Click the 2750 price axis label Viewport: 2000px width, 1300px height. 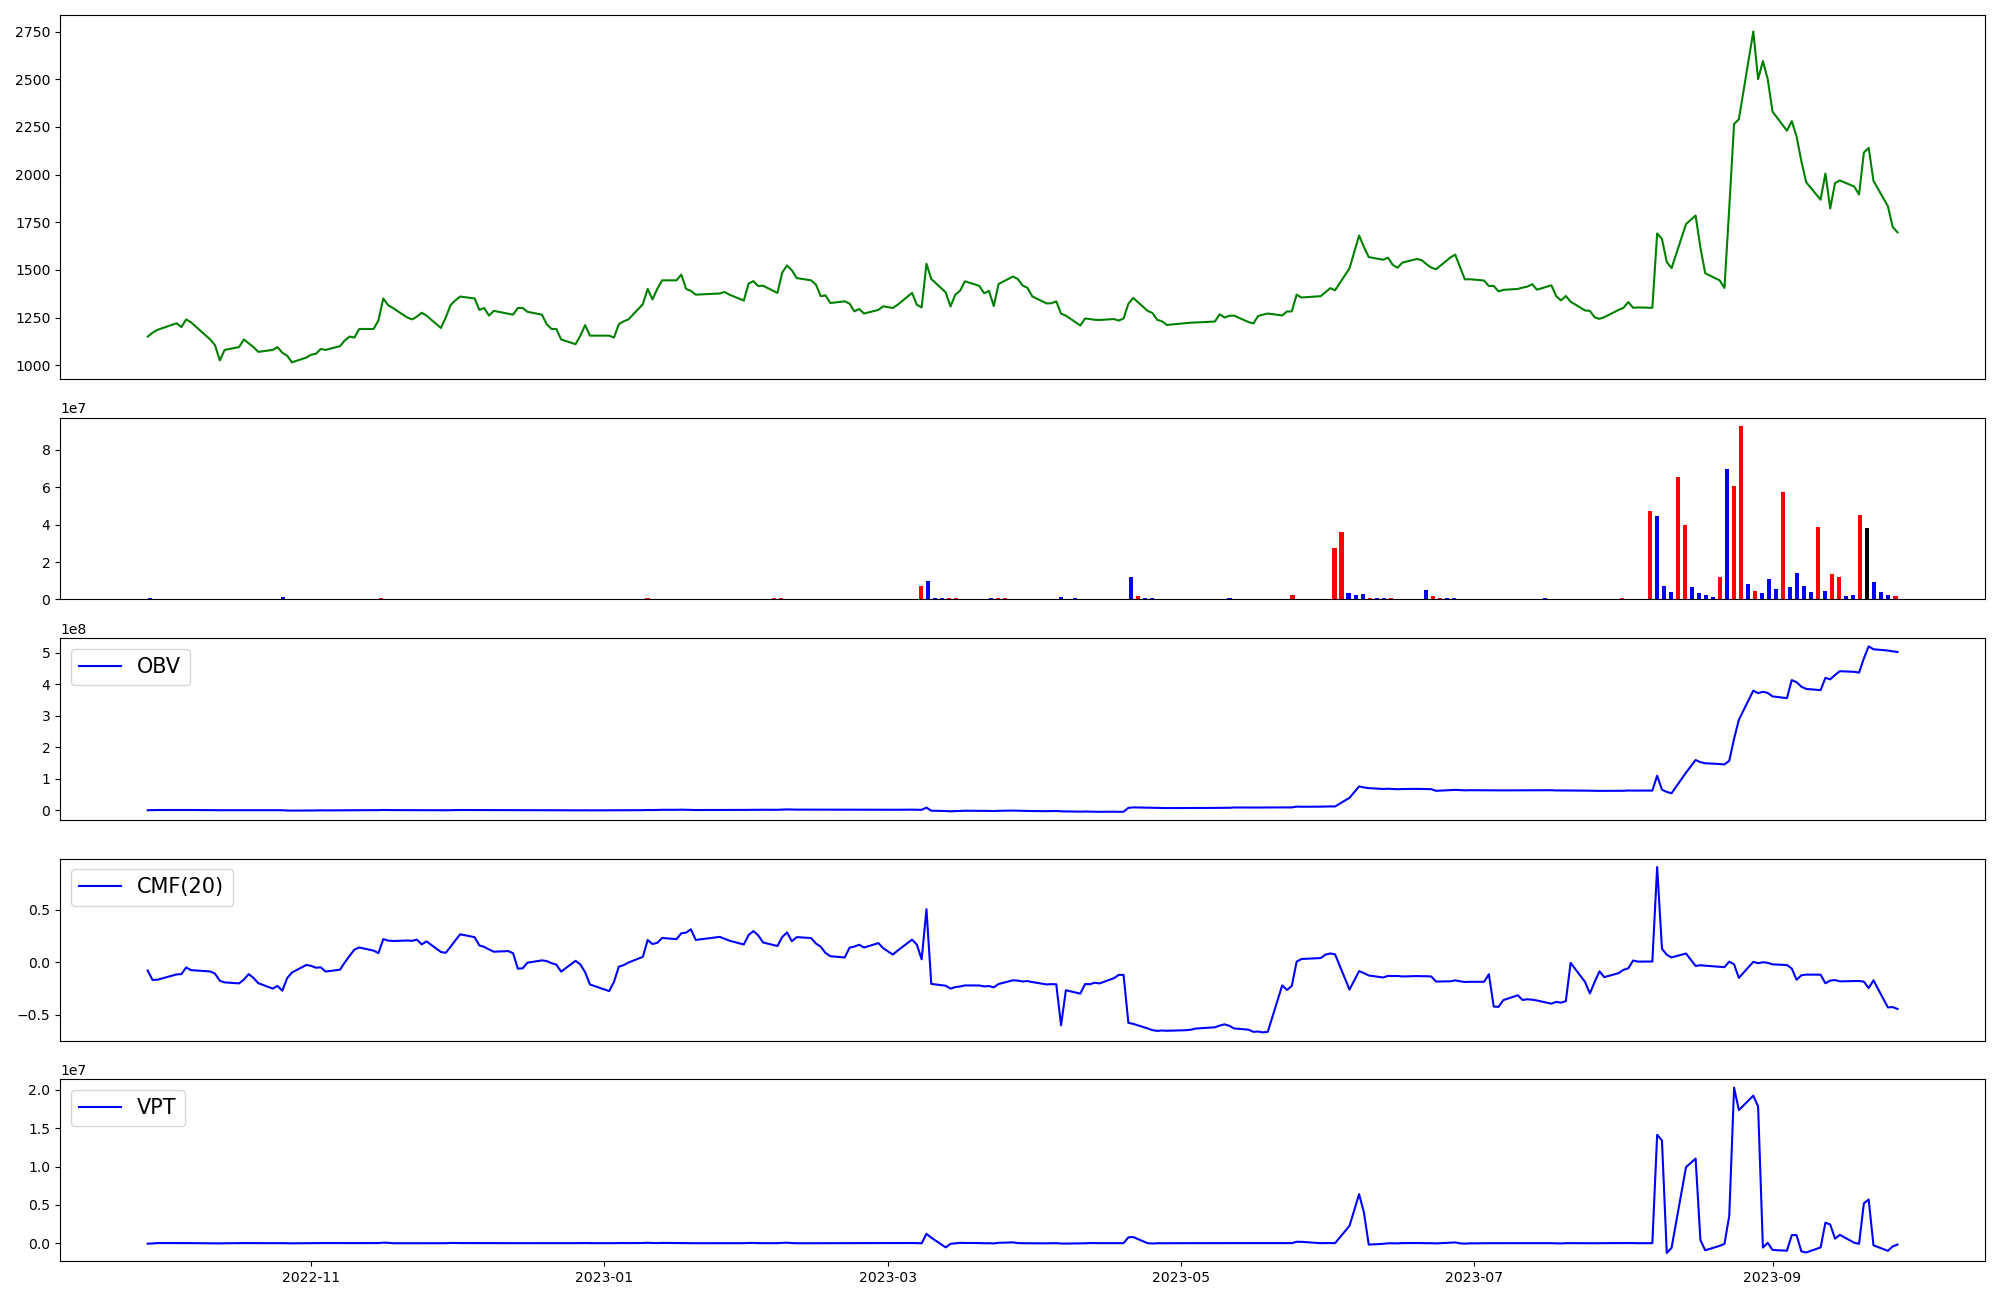click(32, 32)
